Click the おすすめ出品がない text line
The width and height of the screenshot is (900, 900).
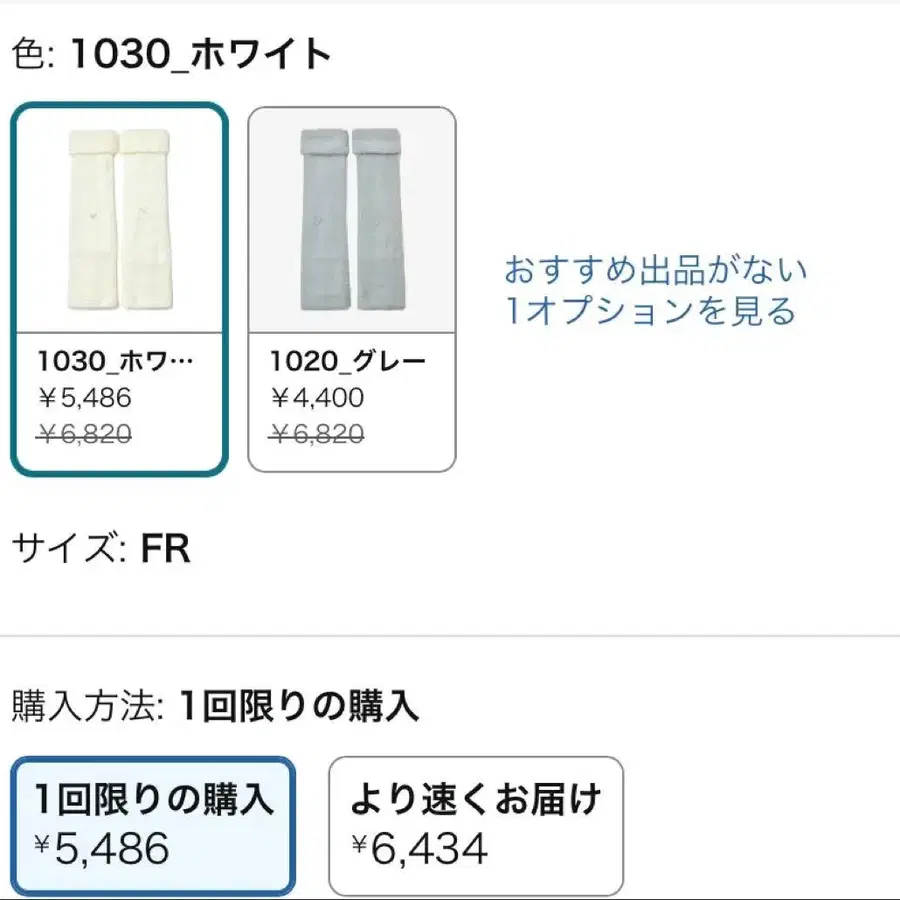click(x=655, y=270)
